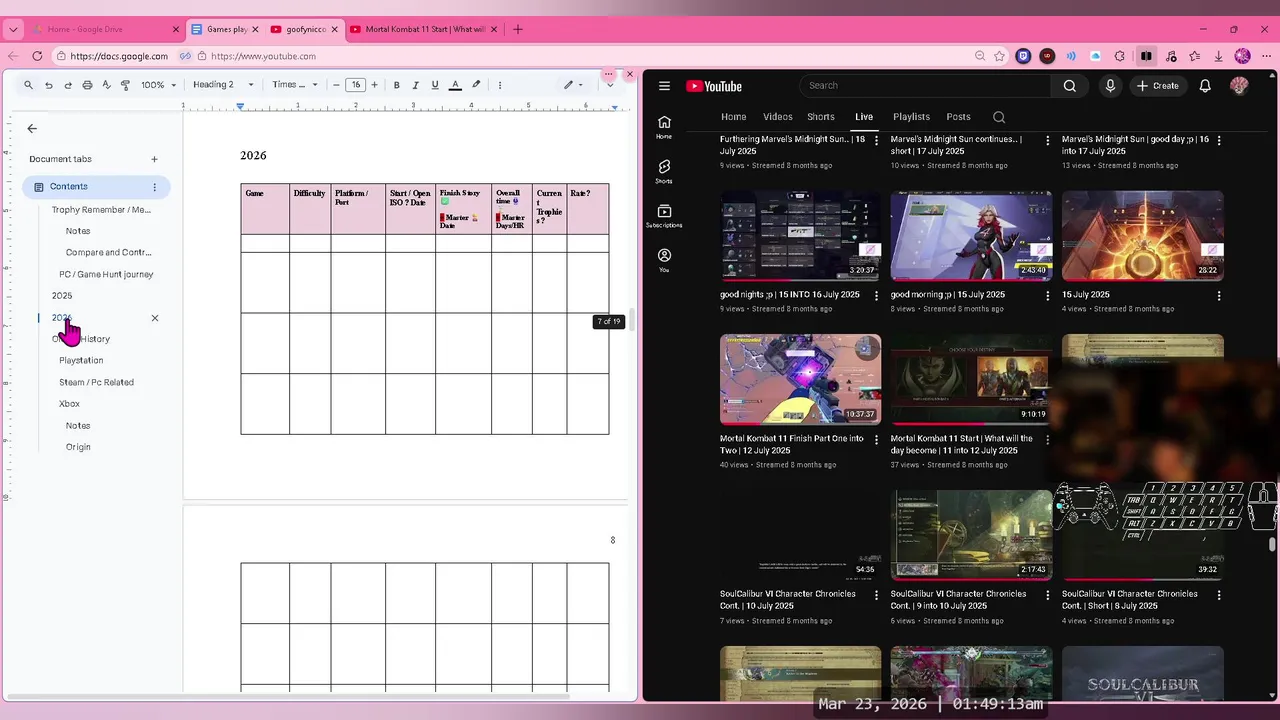This screenshot has width=1280, height=720.
Task: Toggle bold formatting
Action: pos(397,85)
